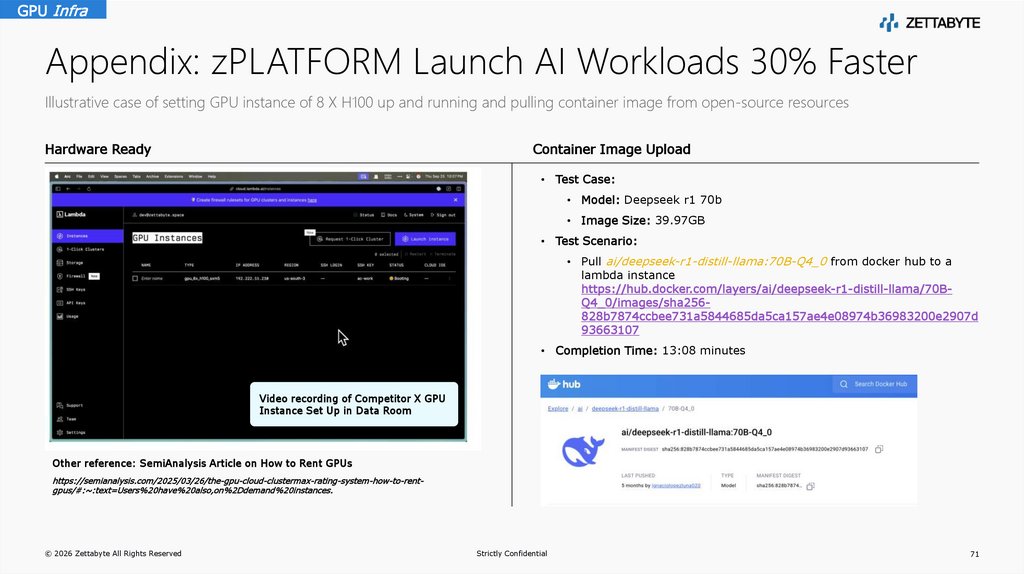Open the View menu in menu bar
Viewport: 1024px width, 574px height.
pyautogui.click(x=104, y=176)
